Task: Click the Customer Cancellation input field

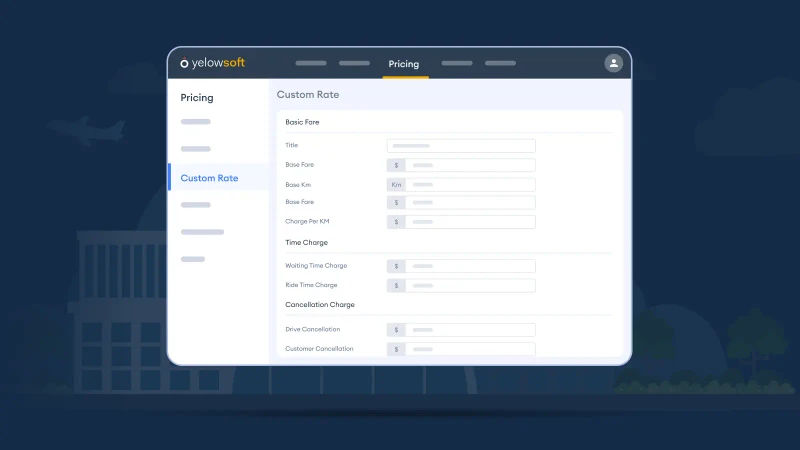Action: [469, 349]
